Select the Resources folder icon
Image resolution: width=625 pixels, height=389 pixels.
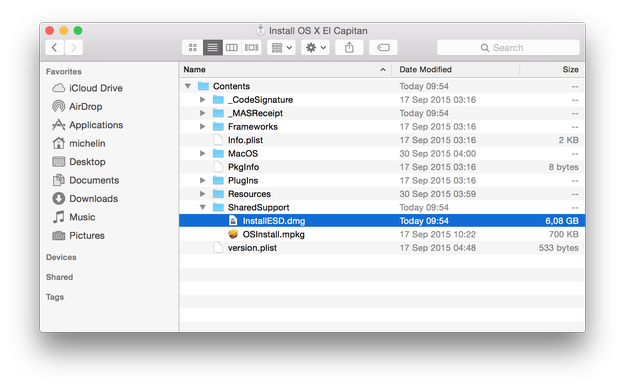pyautogui.click(x=218, y=194)
